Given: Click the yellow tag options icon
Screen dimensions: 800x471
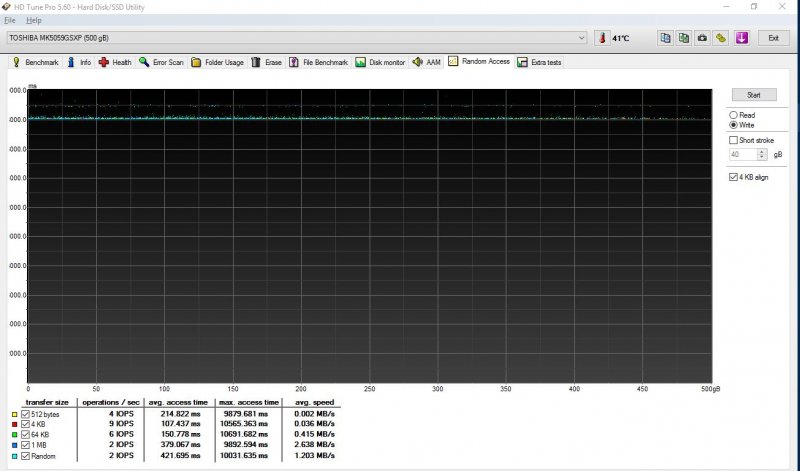Looking at the screenshot, I should click(721, 38).
